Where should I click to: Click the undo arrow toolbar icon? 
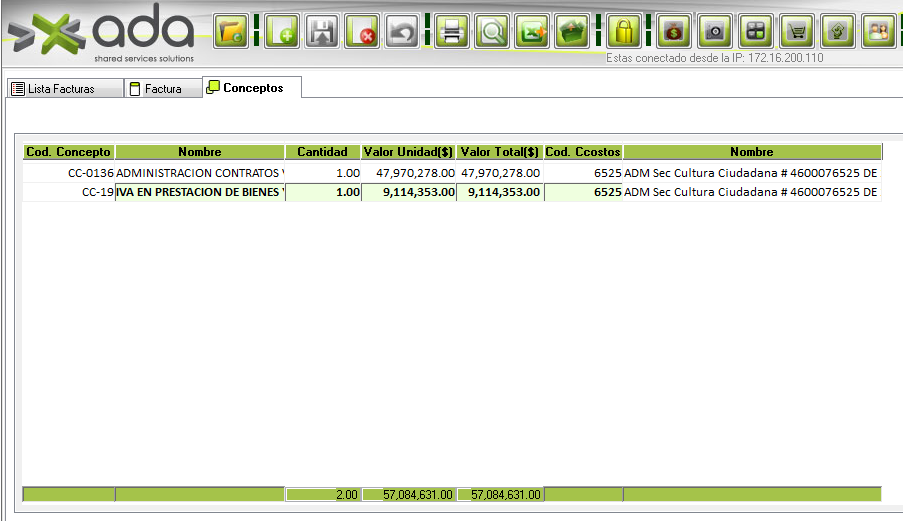pos(402,32)
